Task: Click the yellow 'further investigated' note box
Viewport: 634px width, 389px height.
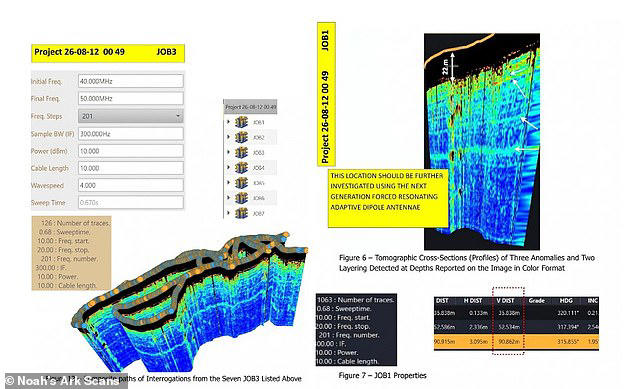Action: 388,198
